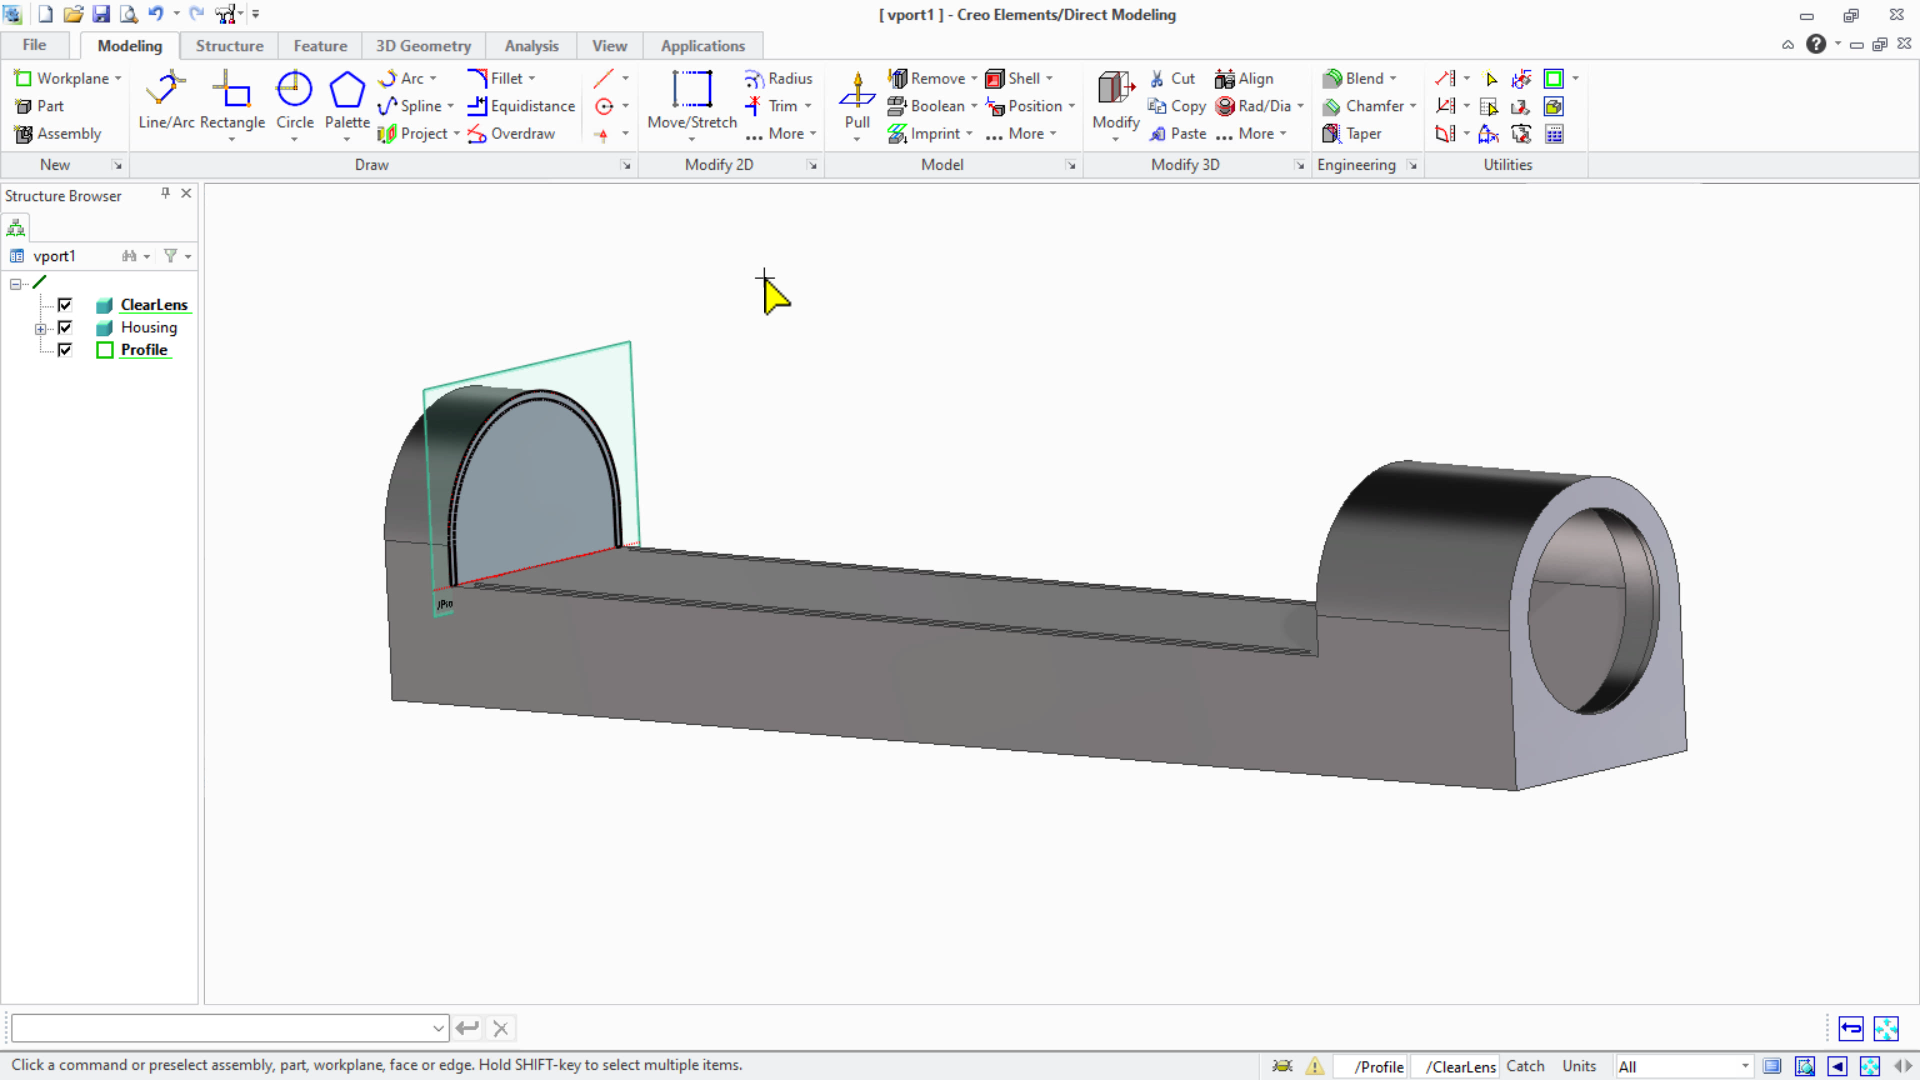Open the Palette shape tool

pos(347,101)
